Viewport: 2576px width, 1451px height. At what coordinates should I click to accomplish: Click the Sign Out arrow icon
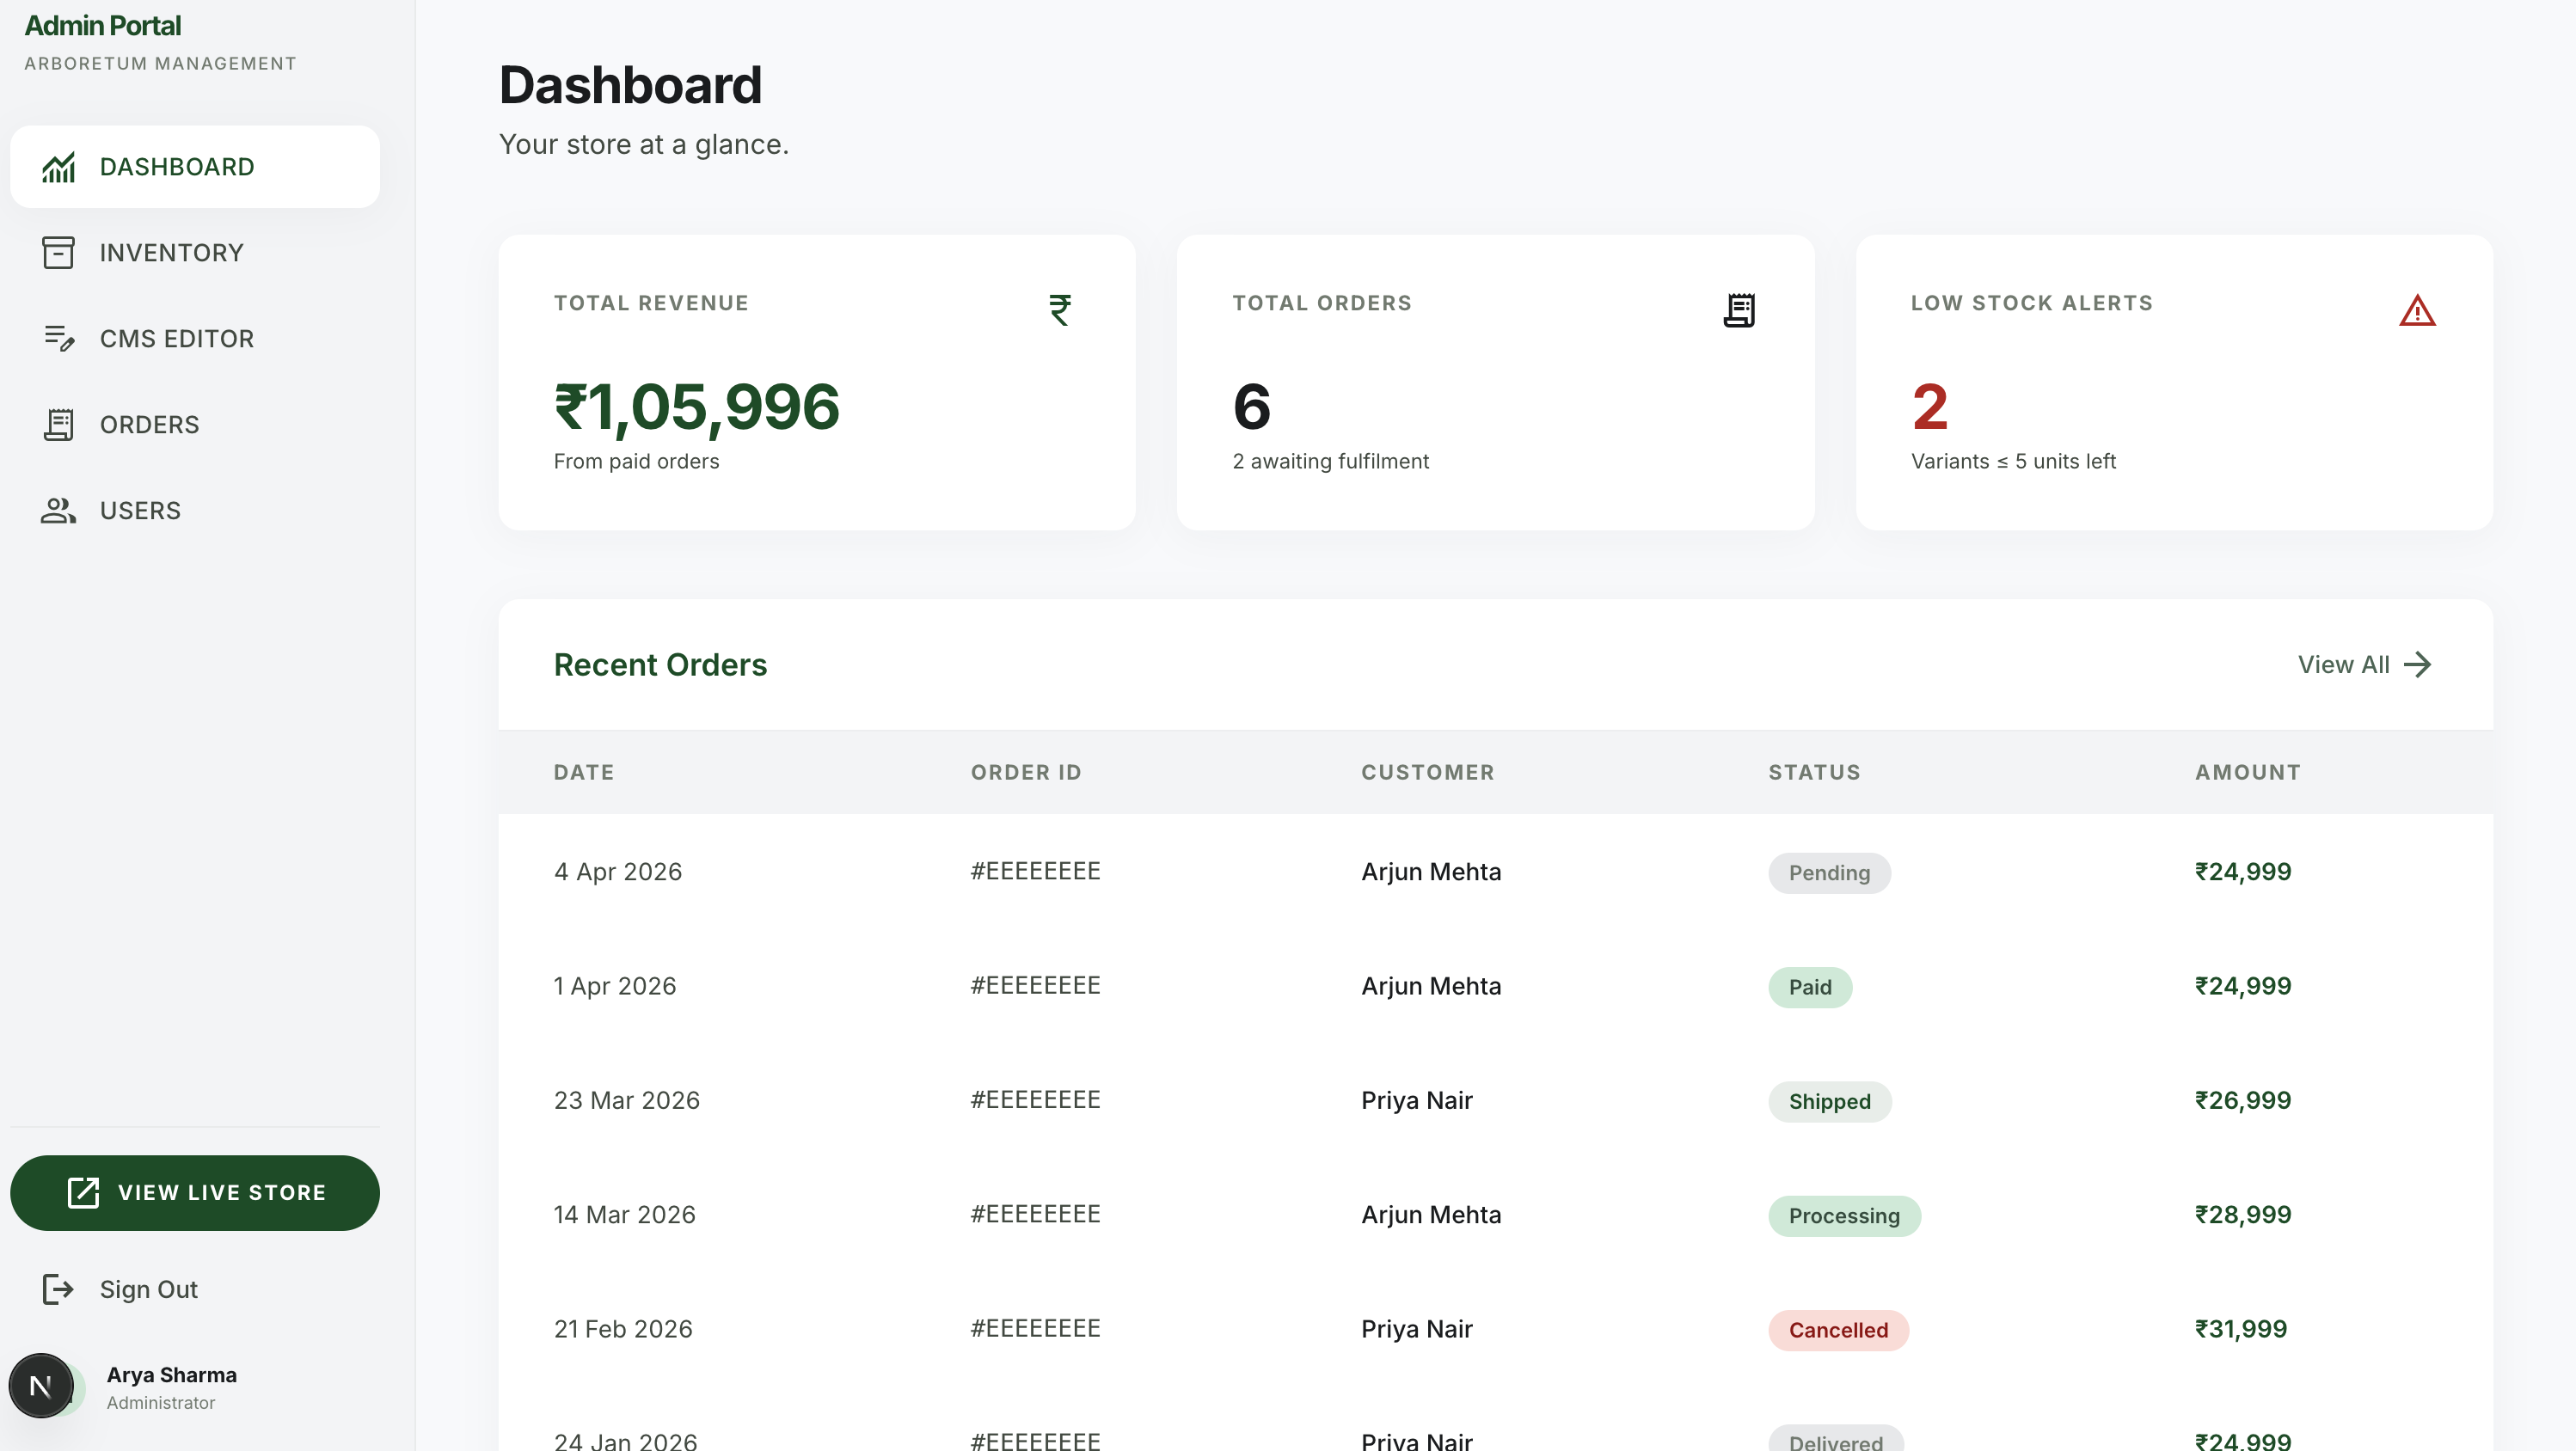click(58, 1289)
